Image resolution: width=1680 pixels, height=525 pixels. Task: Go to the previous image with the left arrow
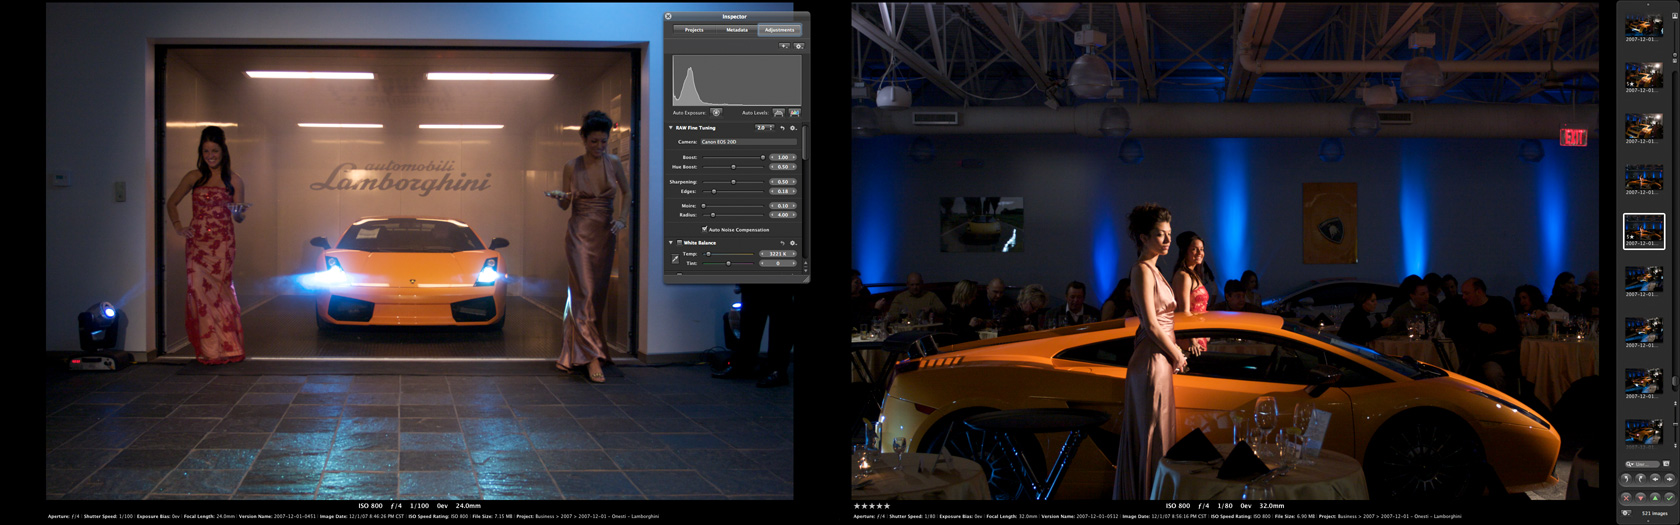click(1655, 479)
